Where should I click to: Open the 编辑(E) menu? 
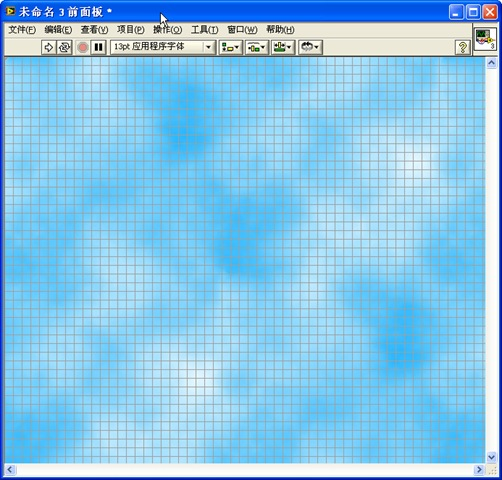[58, 30]
